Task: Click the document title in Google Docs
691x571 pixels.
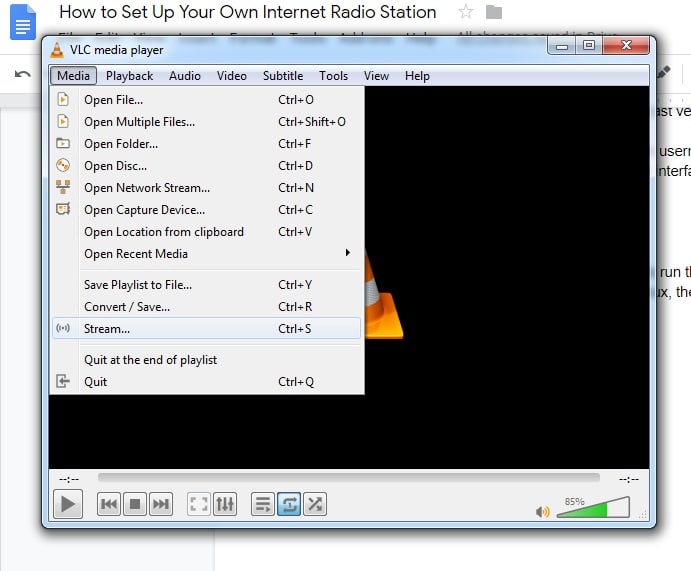Action: 248,12
